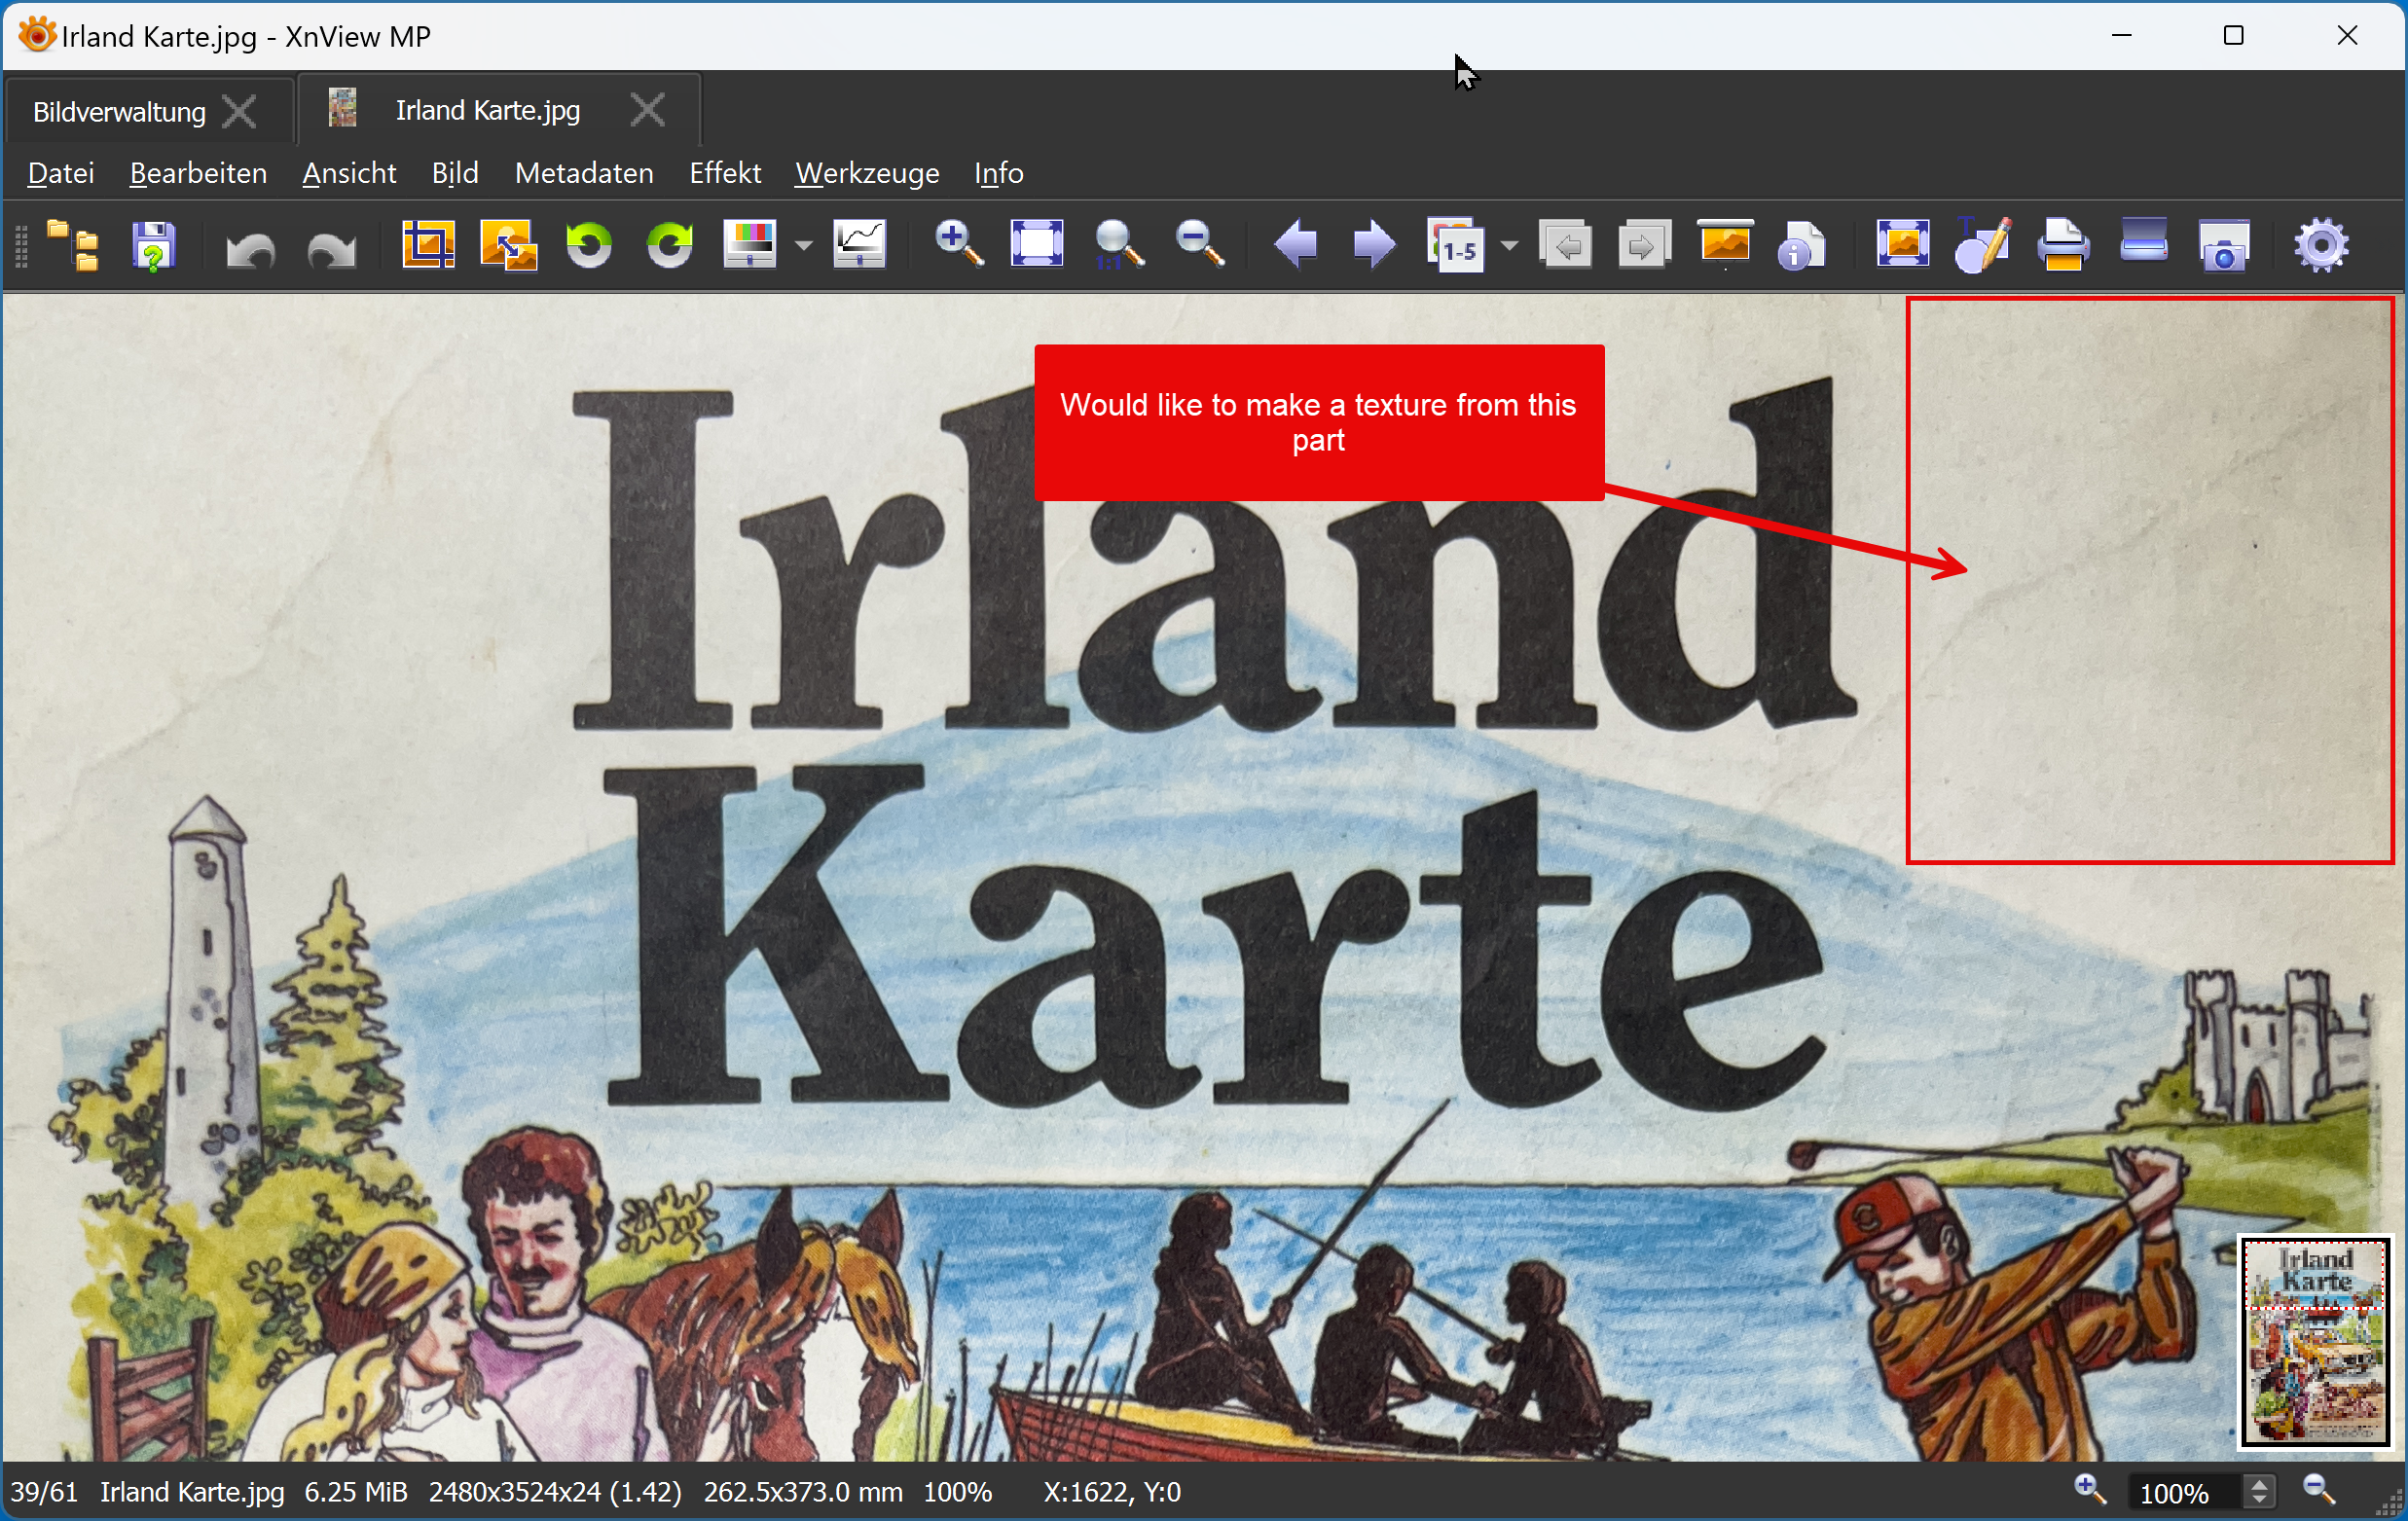The height and width of the screenshot is (1521, 2408).
Task: Rotate the image counter-clockwise
Action: click(589, 245)
